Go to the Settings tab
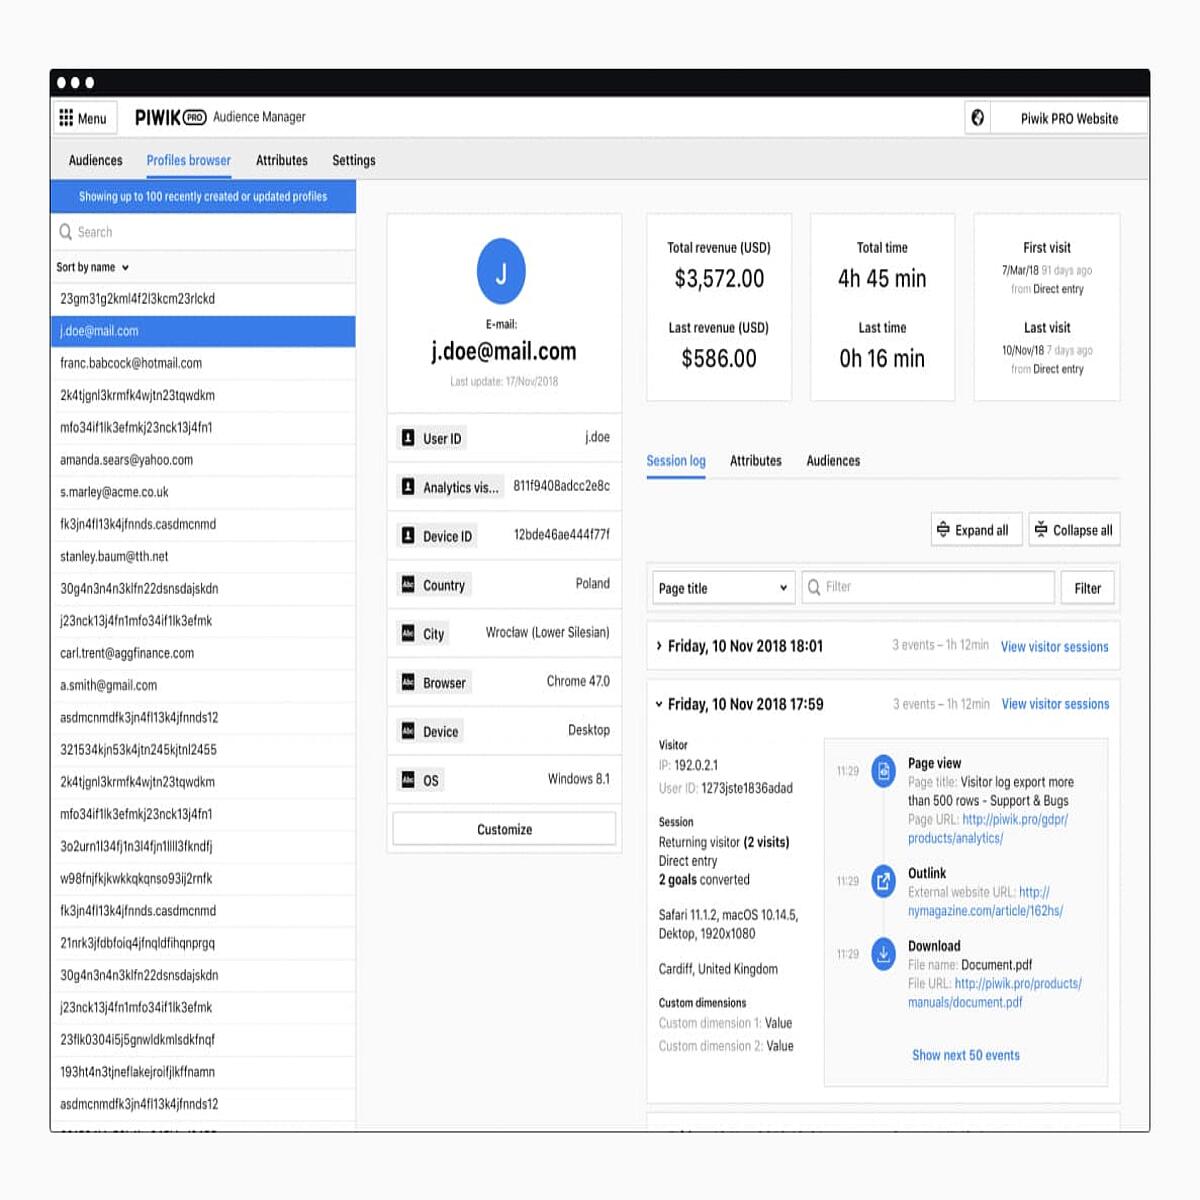This screenshot has height=1200, width=1200. pos(354,160)
